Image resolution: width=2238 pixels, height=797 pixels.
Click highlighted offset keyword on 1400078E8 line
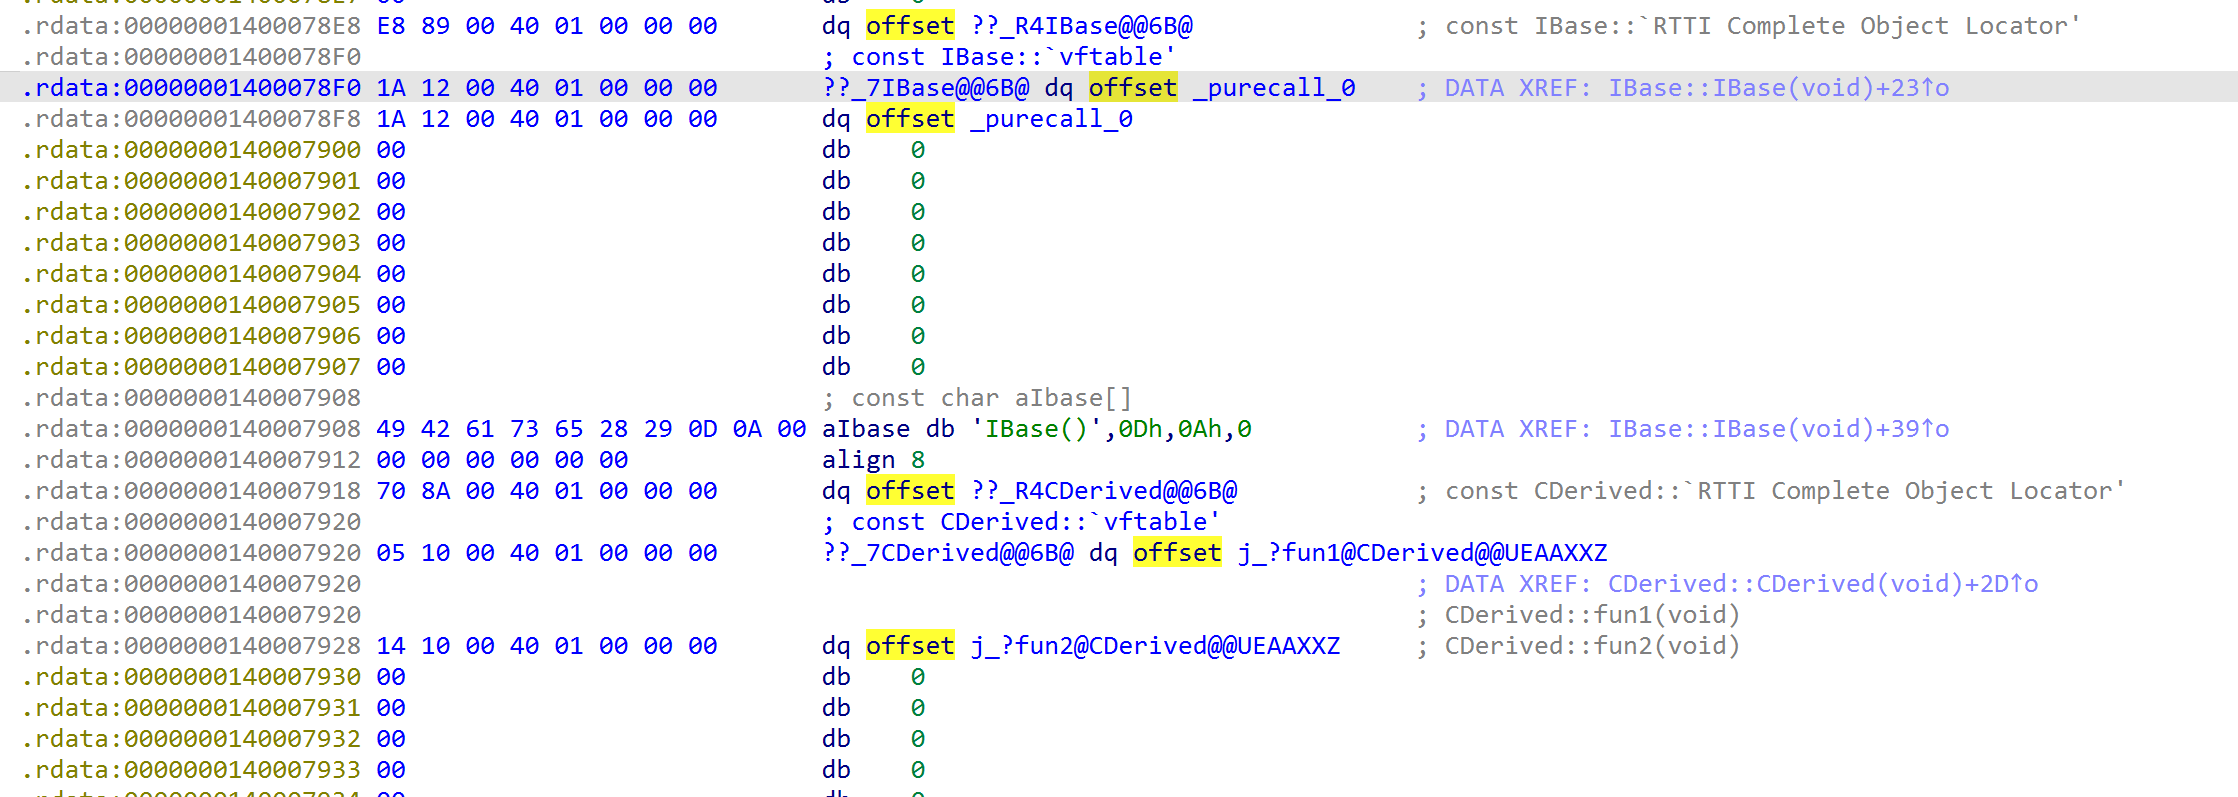(x=910, y=26)
